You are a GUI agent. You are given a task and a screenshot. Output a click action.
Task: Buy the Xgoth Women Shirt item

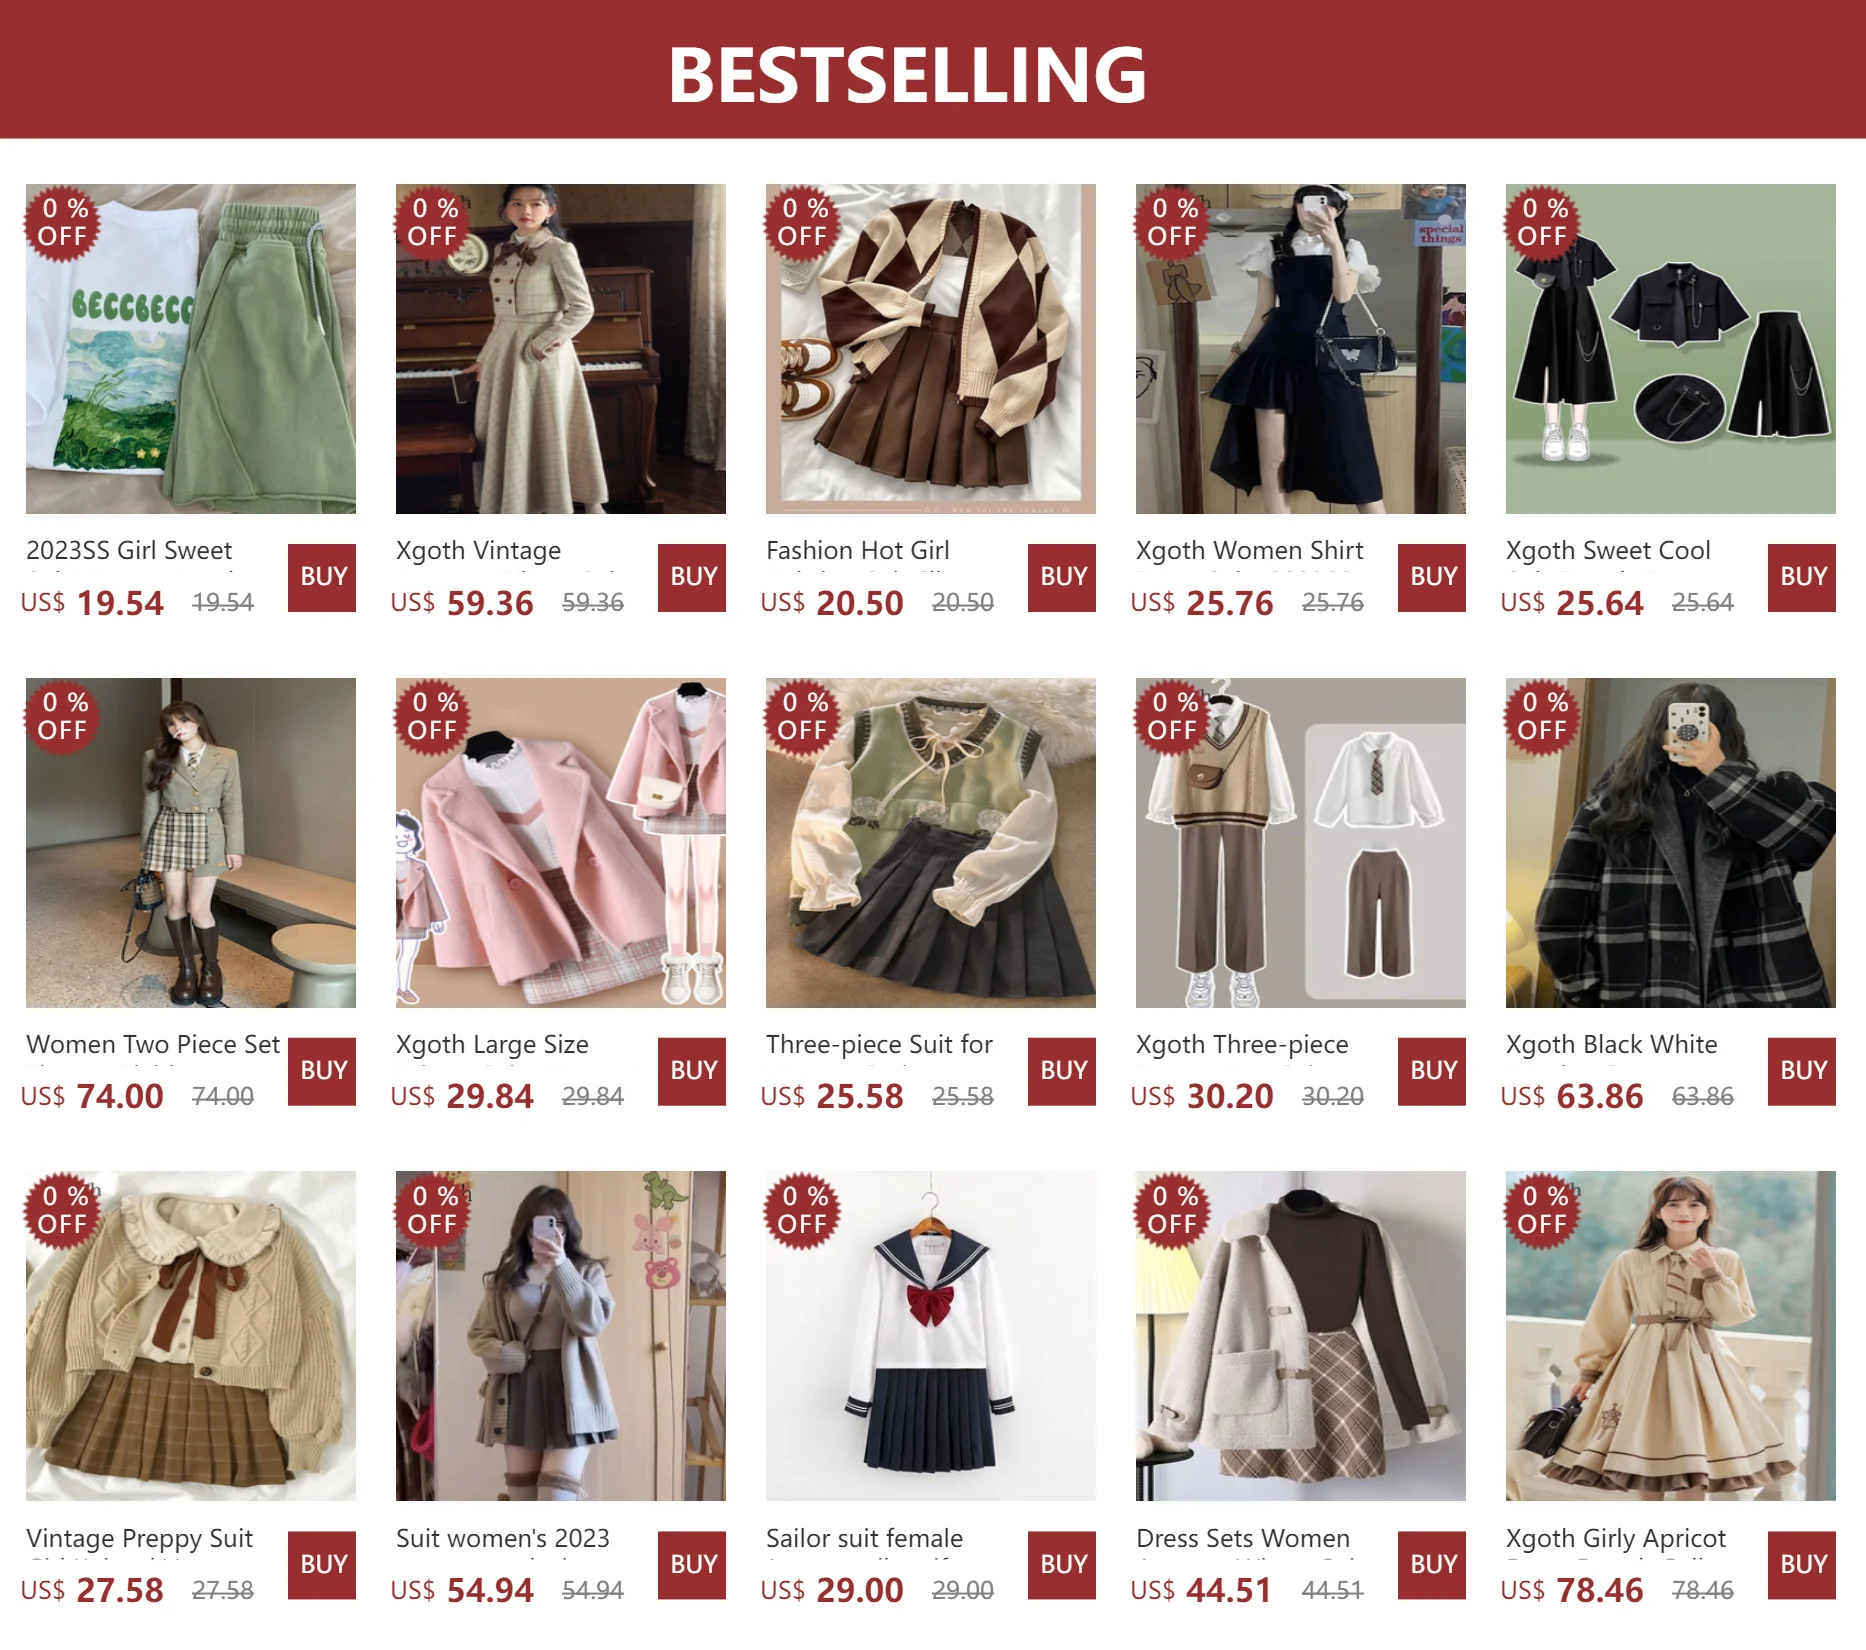pyautogui.click(x=1432, y=577)
